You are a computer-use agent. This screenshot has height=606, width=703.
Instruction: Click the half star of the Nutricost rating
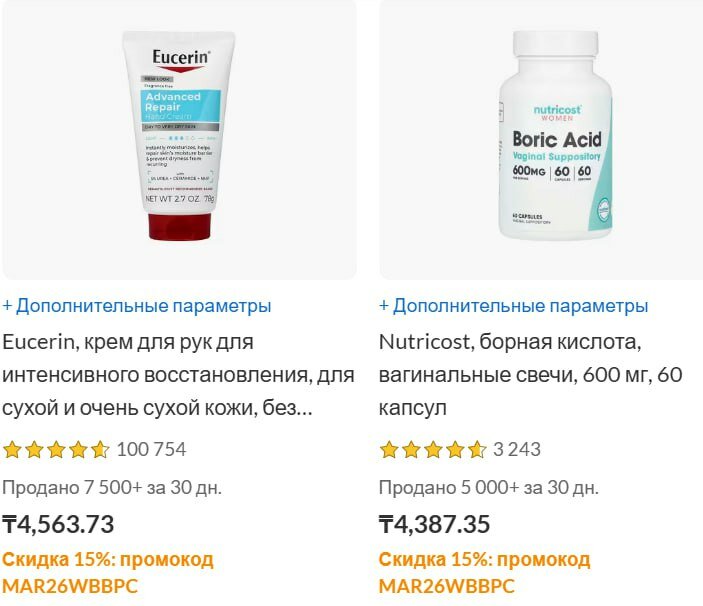pos(477,450)
